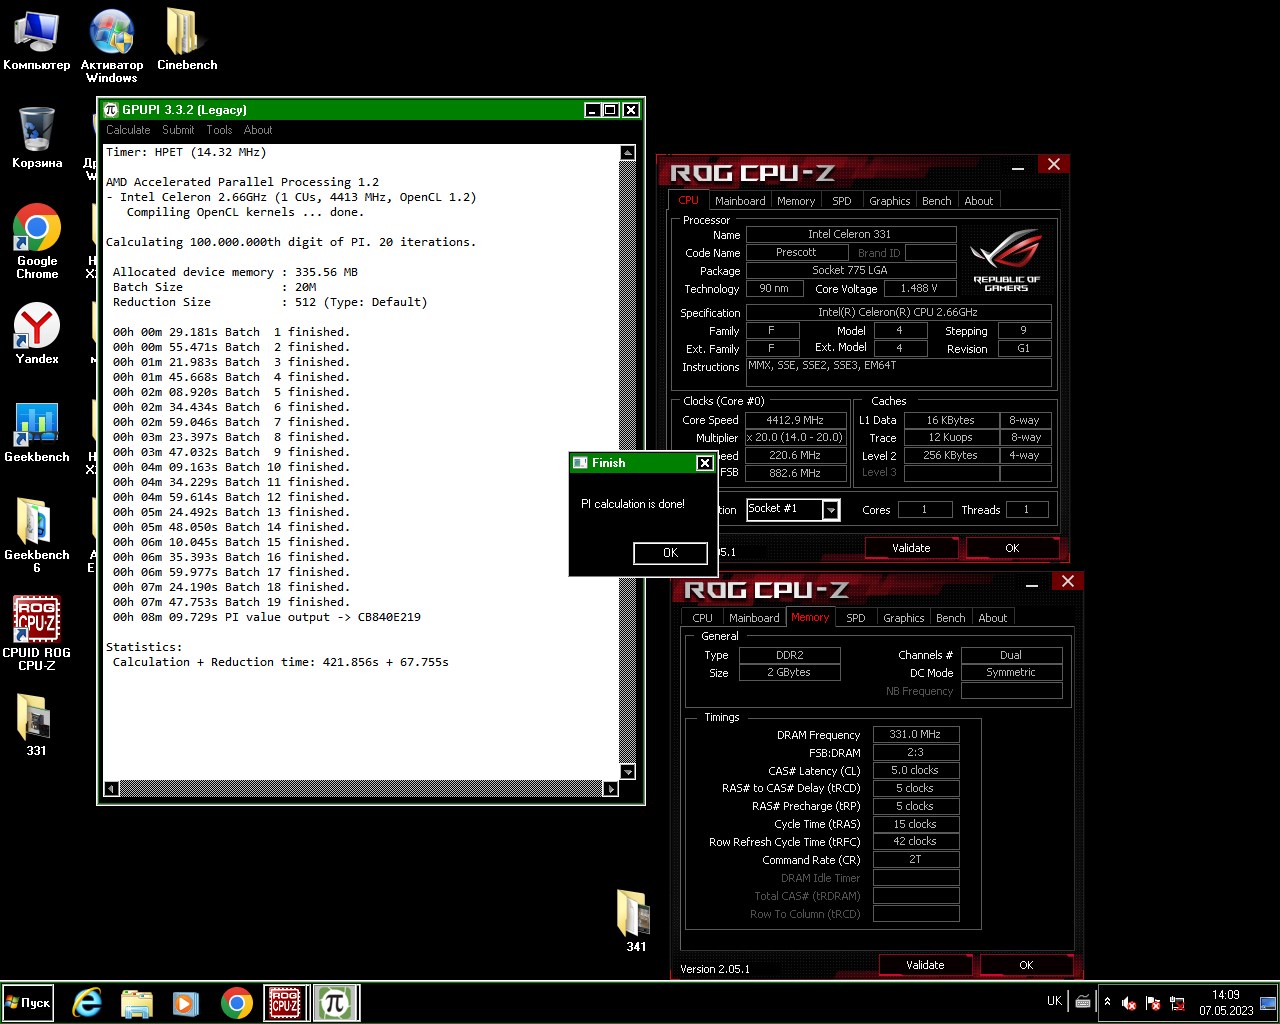Viewport: 1280px width, 1024px height.
Task: Click OK in upper CPU-Z window
Action: coord(1012,548)
